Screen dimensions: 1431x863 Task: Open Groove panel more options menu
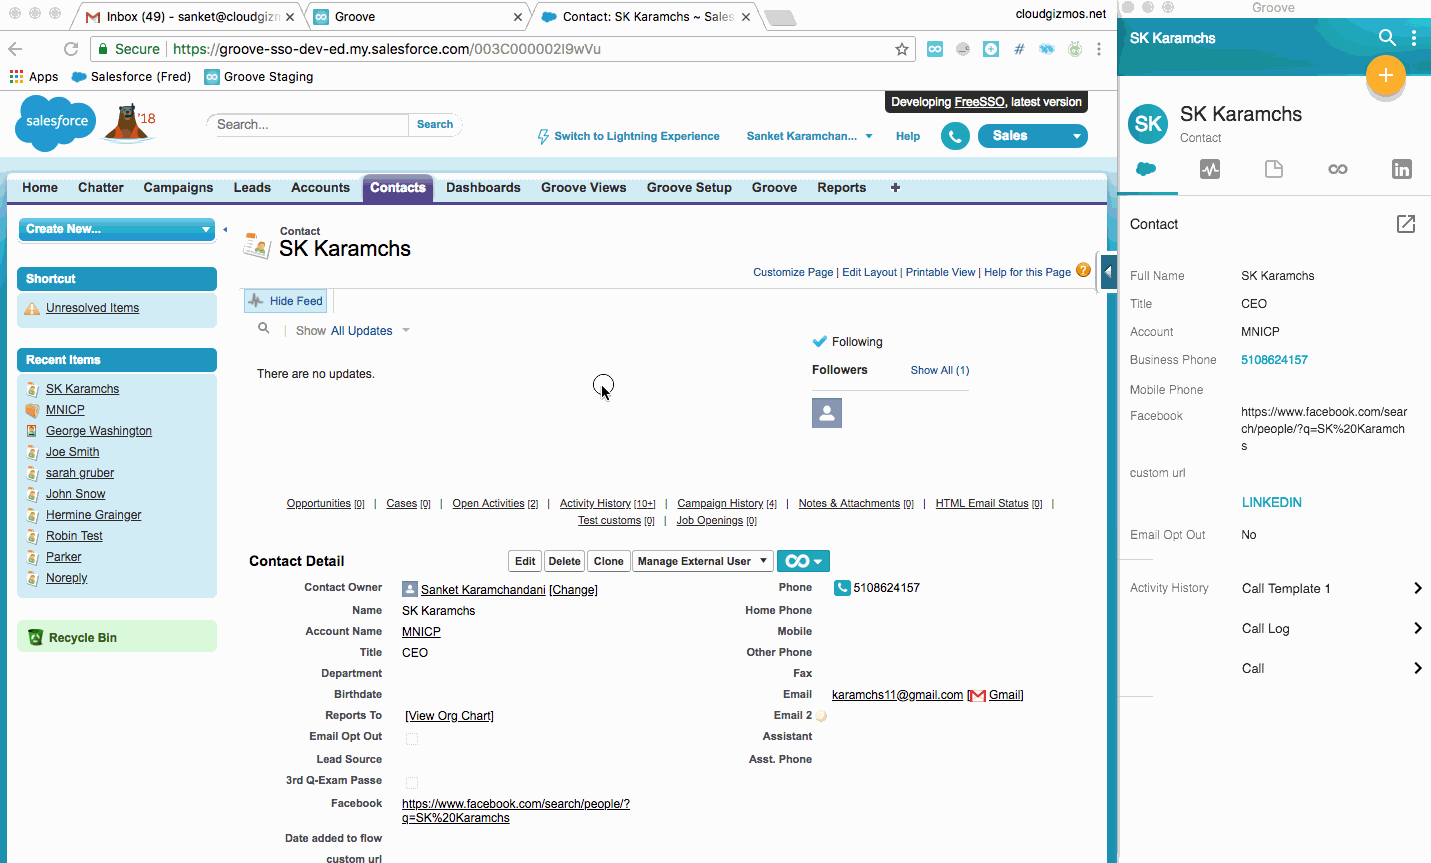(x=1414, y=38)
